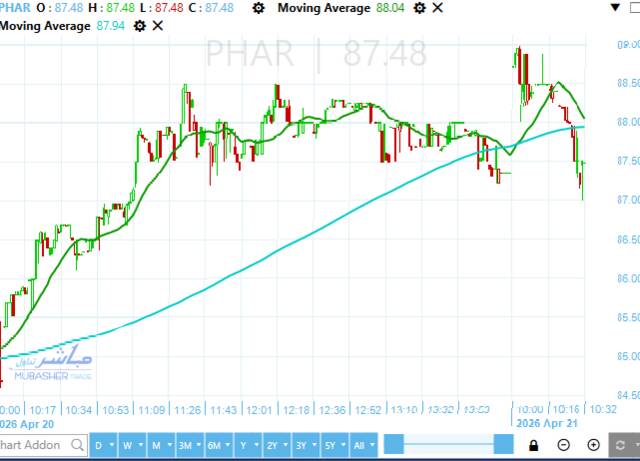Open cyan Moving Average 87.94 settings gear

[x=140, y=26]
